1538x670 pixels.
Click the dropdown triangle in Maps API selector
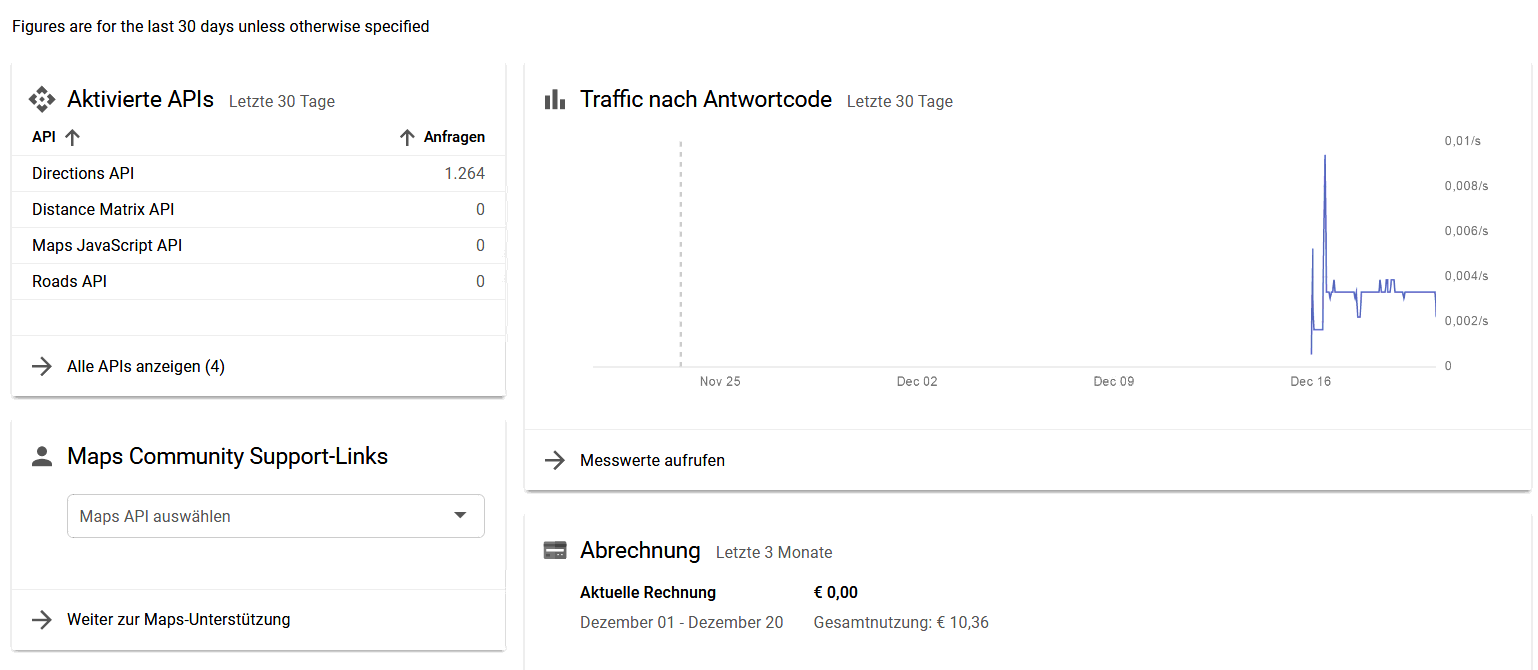(460, 515)
